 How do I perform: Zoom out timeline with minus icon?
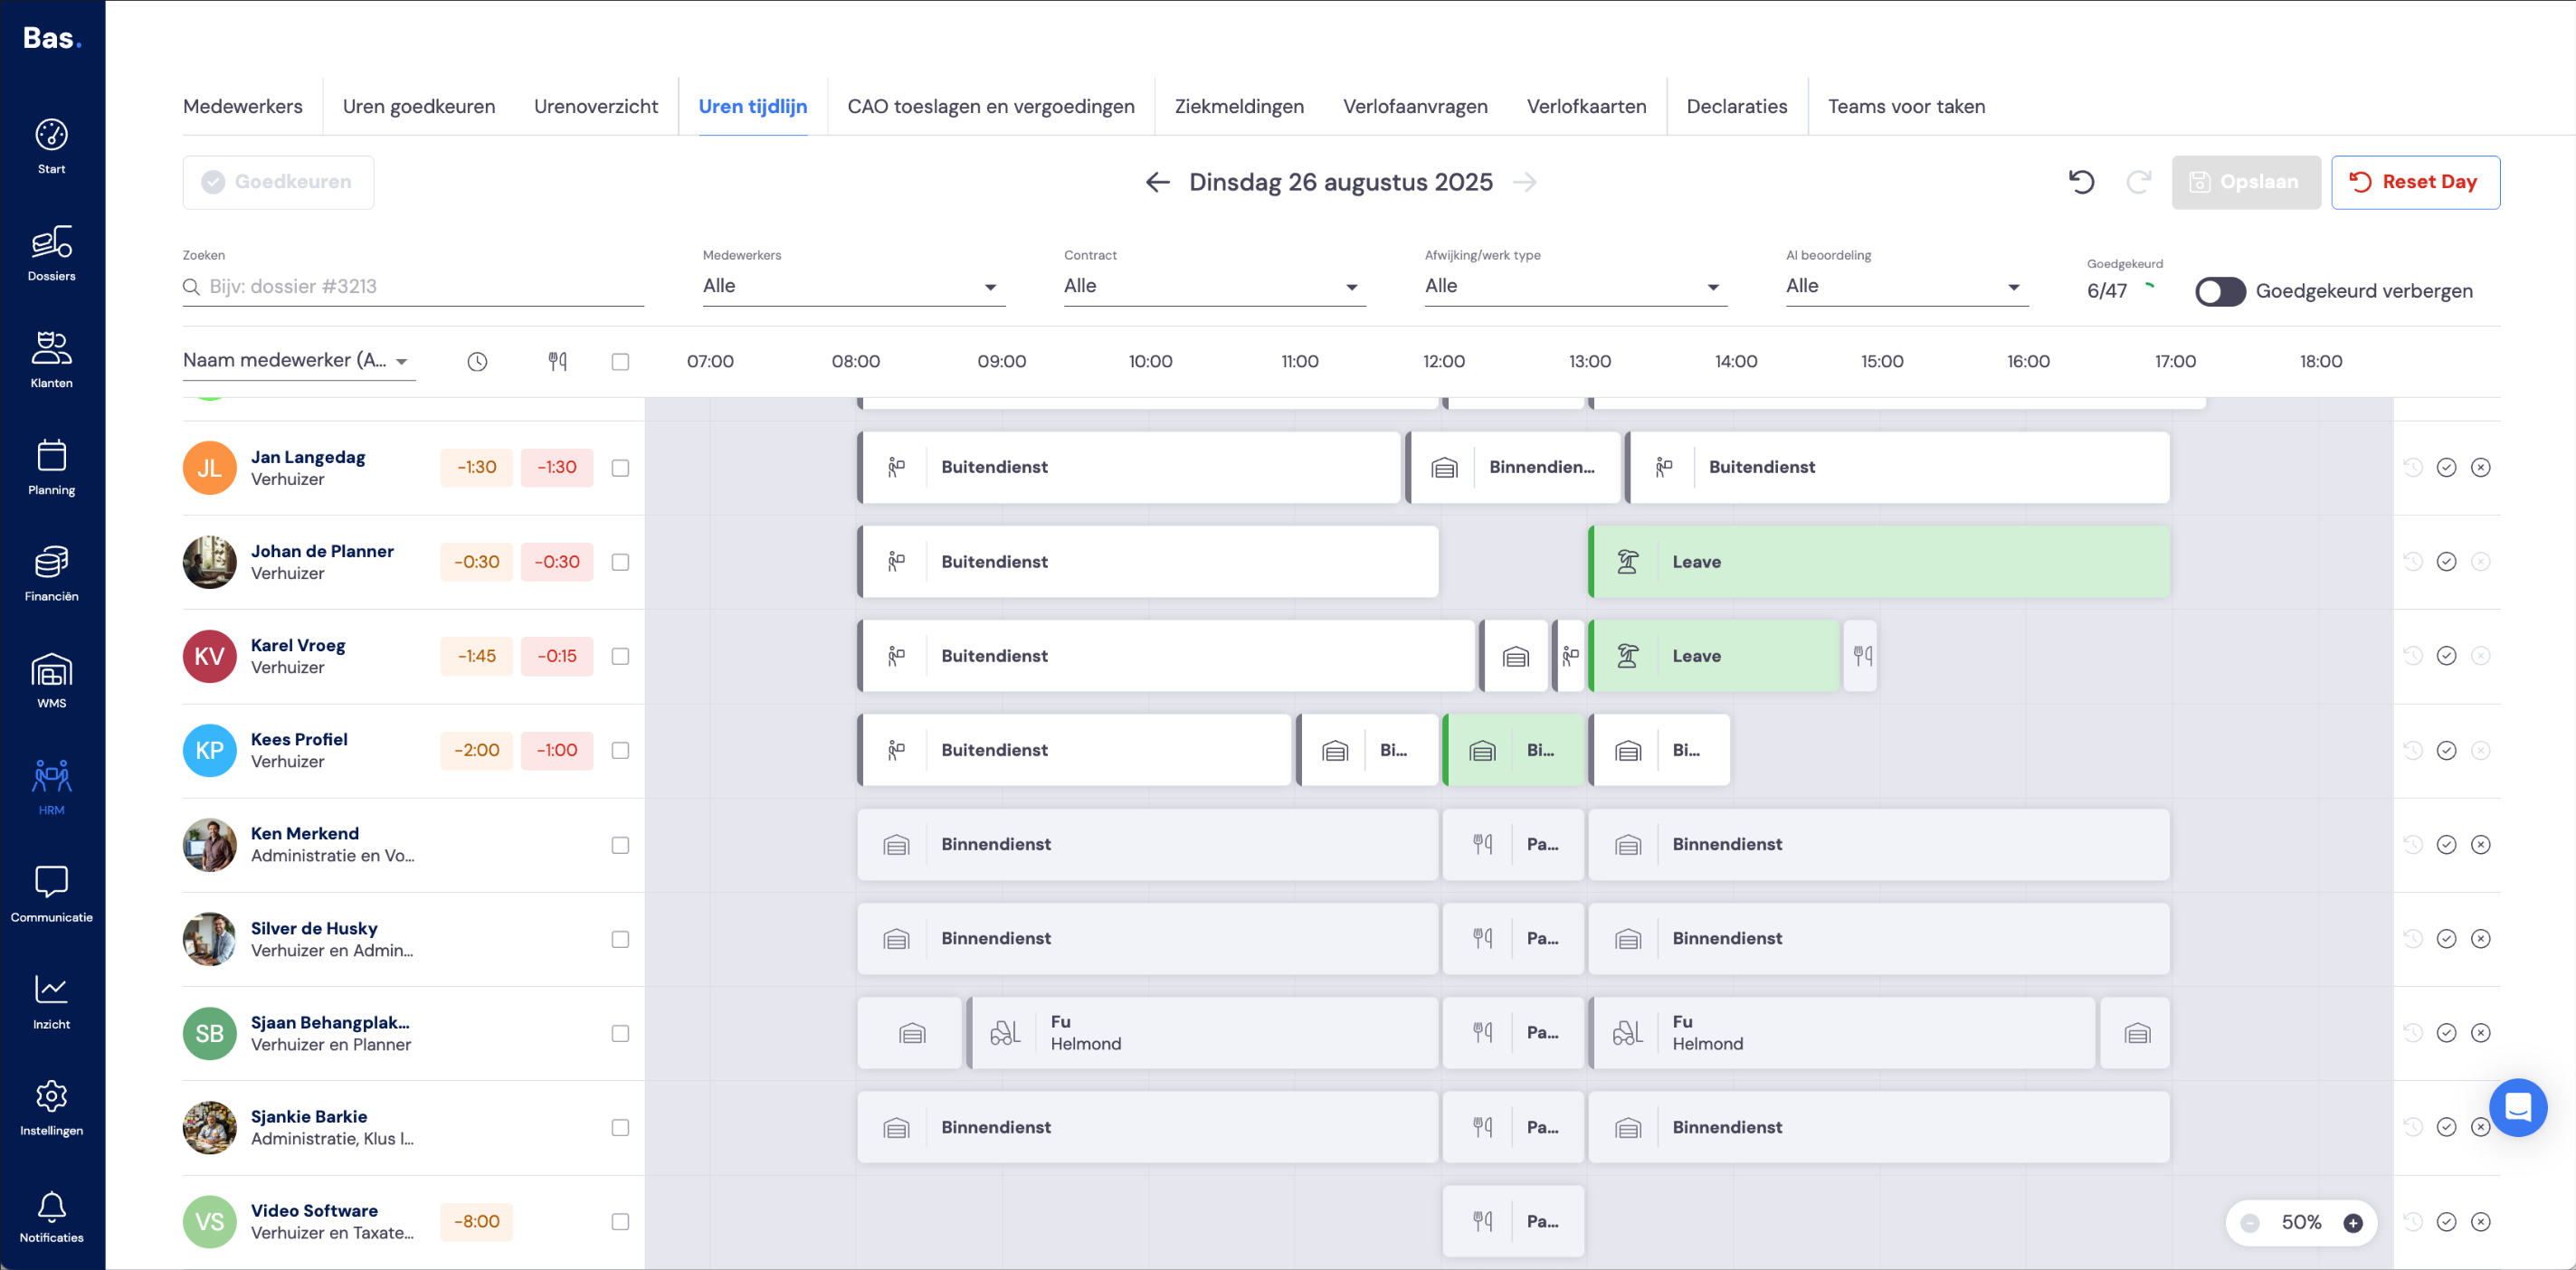pyautogui.click(x=2250, y=1223)
